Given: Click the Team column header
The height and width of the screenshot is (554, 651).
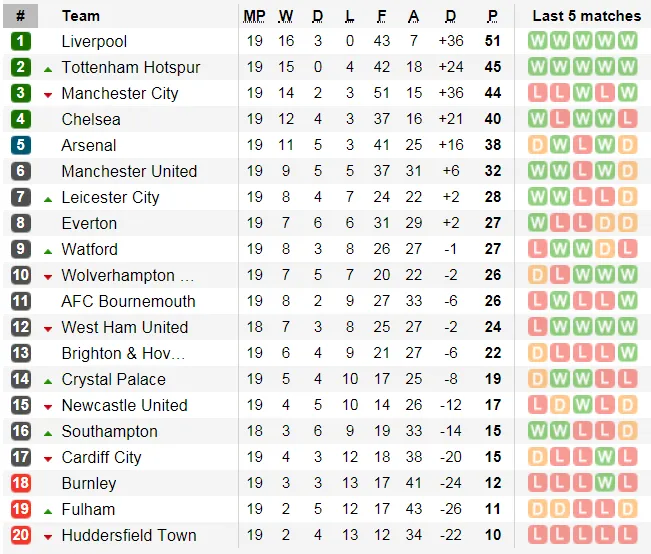Looking at the screenshot, I should pos(81,16).
